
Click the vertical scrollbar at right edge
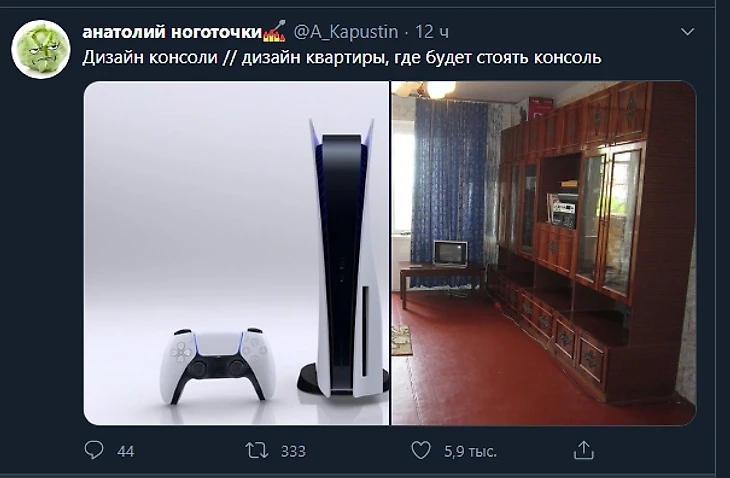[723, 239]
